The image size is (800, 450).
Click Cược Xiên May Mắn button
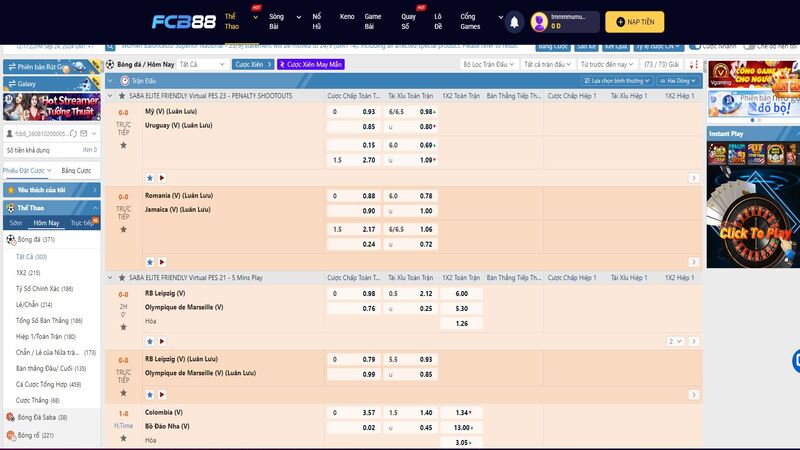[311, 64]
